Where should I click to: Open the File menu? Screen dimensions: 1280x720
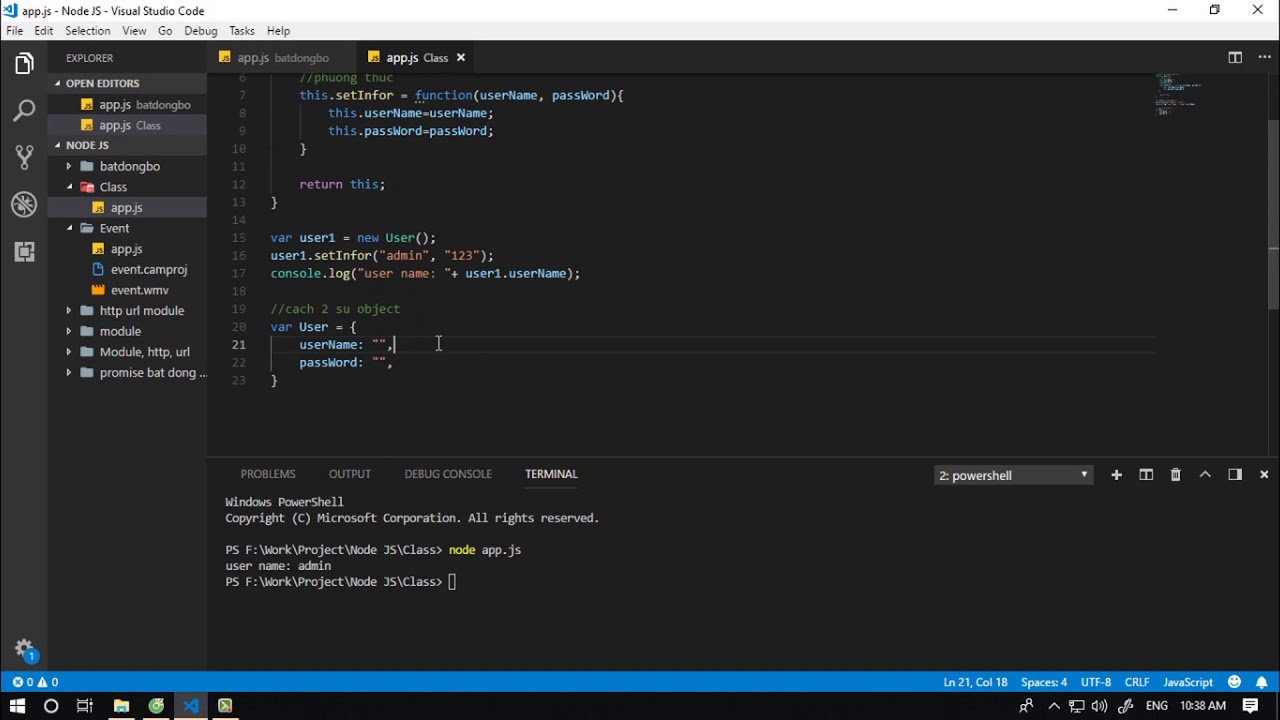pyautogui.click(x=15, y=31)
